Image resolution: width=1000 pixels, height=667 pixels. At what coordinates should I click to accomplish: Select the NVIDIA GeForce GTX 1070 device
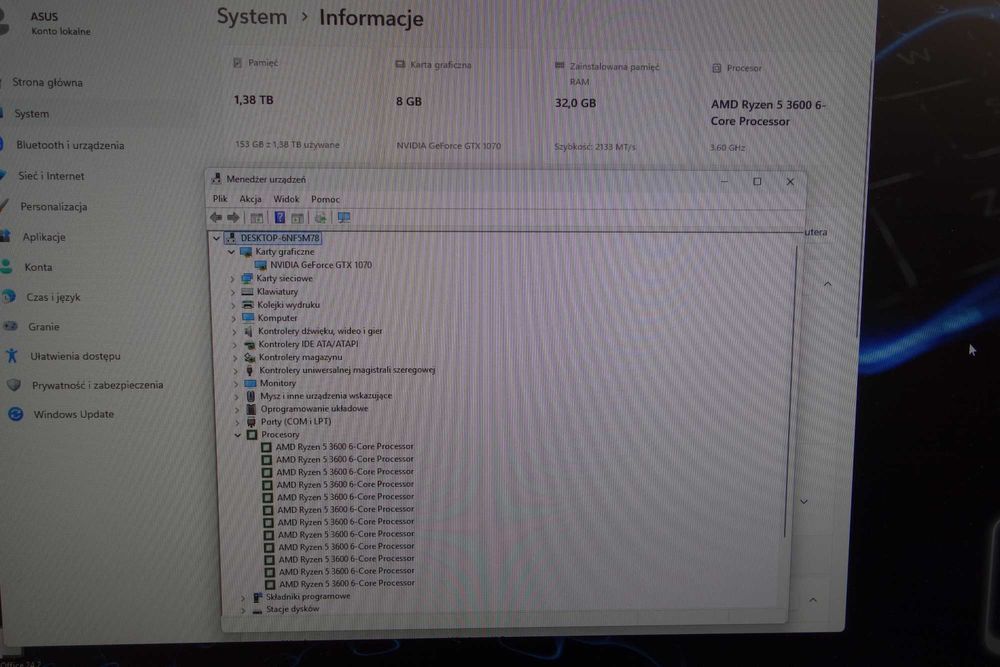(x=321, y=265)
